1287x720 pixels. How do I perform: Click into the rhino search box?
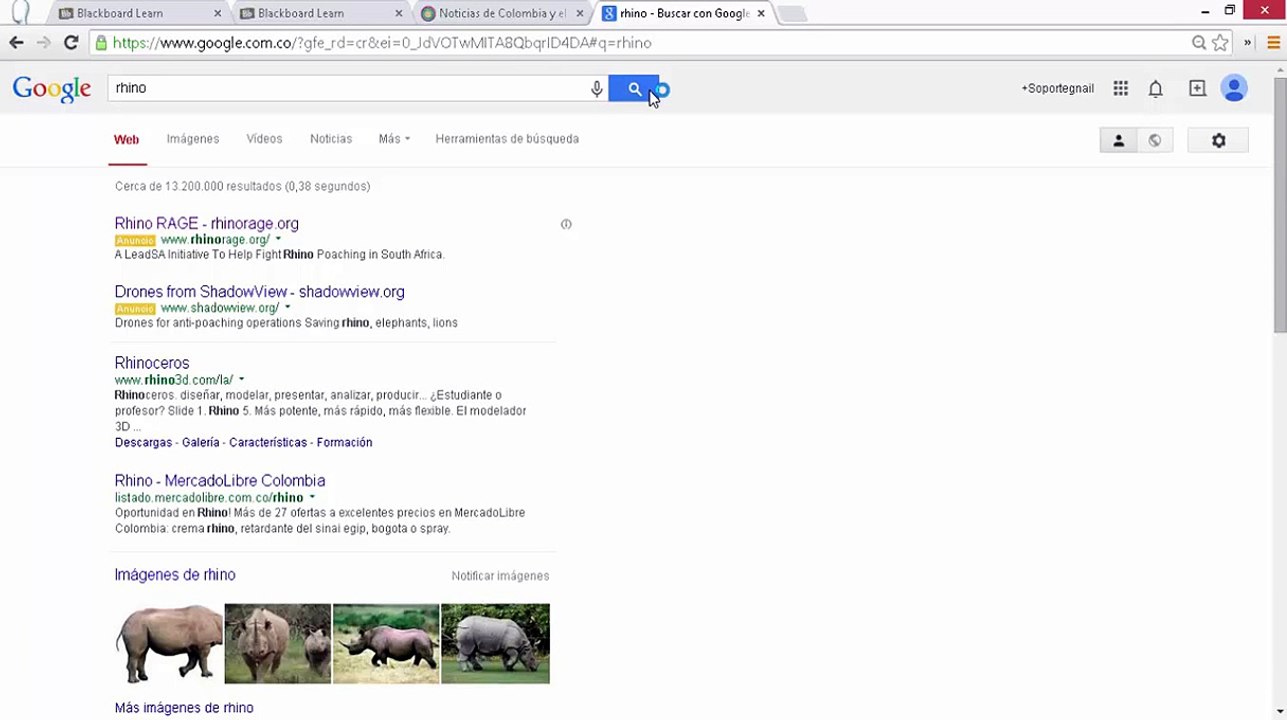coord(347,88)
